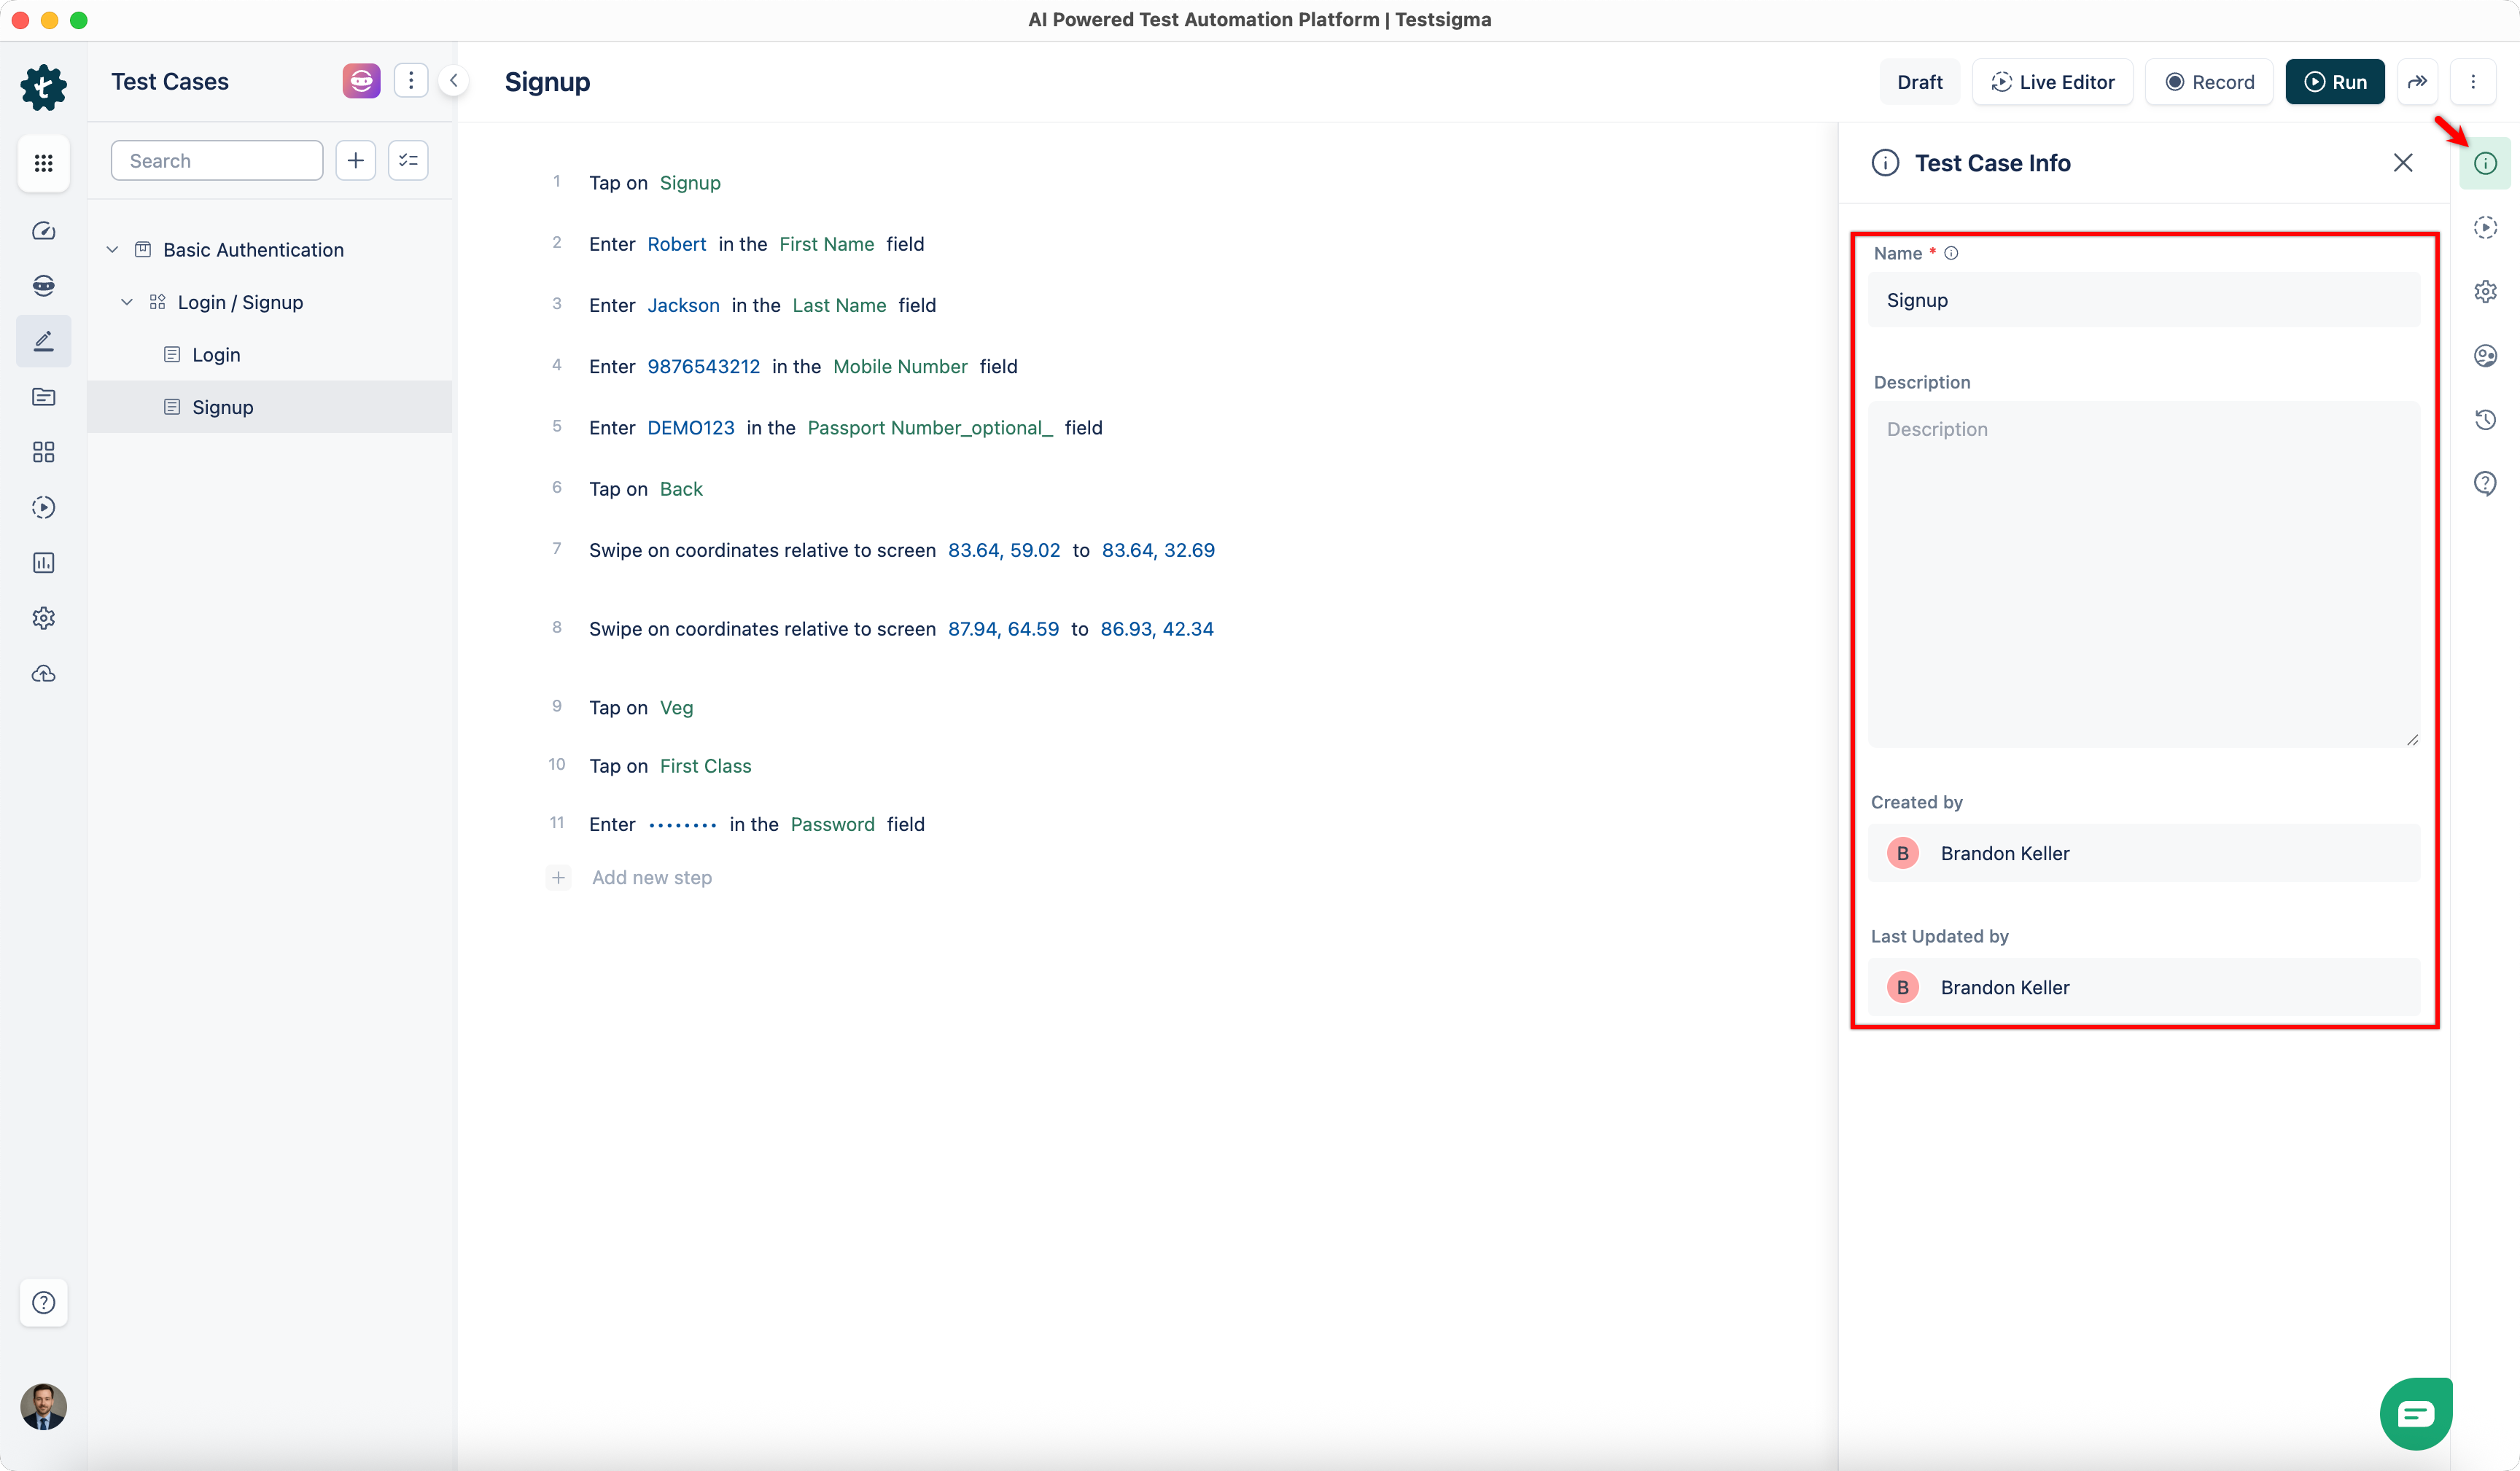
Task: Open the apps grid launcher at top of sidebar
Action: (43, 163)
